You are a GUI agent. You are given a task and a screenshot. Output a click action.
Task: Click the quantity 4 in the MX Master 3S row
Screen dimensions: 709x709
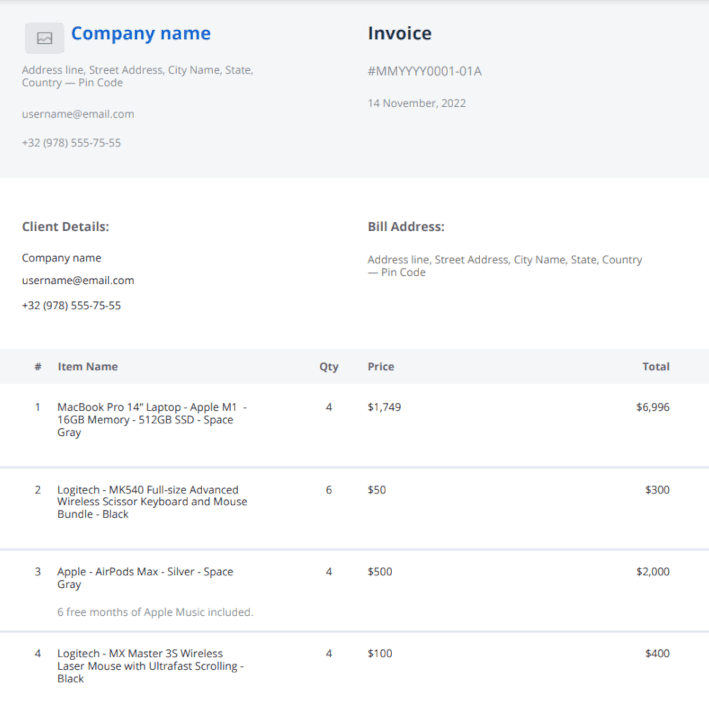(329, 653)
